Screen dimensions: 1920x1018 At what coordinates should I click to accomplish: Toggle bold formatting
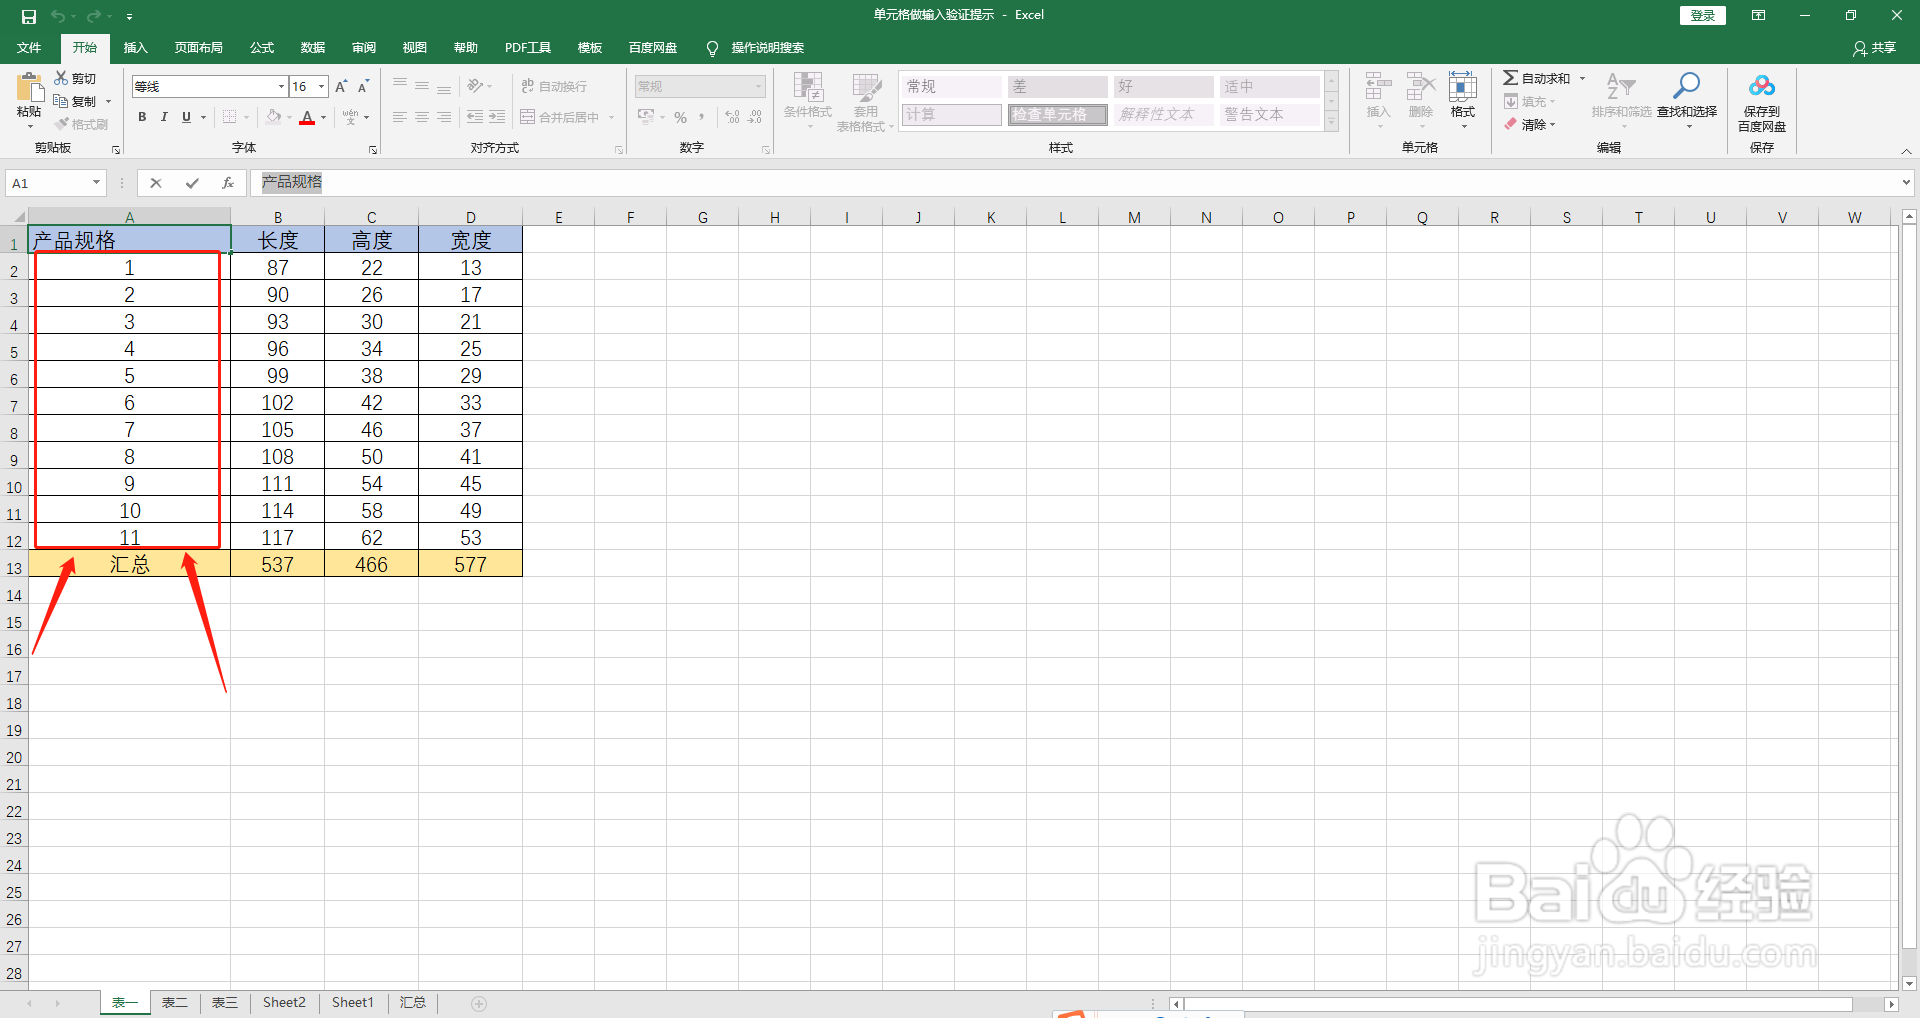click(x=142, y=117)
